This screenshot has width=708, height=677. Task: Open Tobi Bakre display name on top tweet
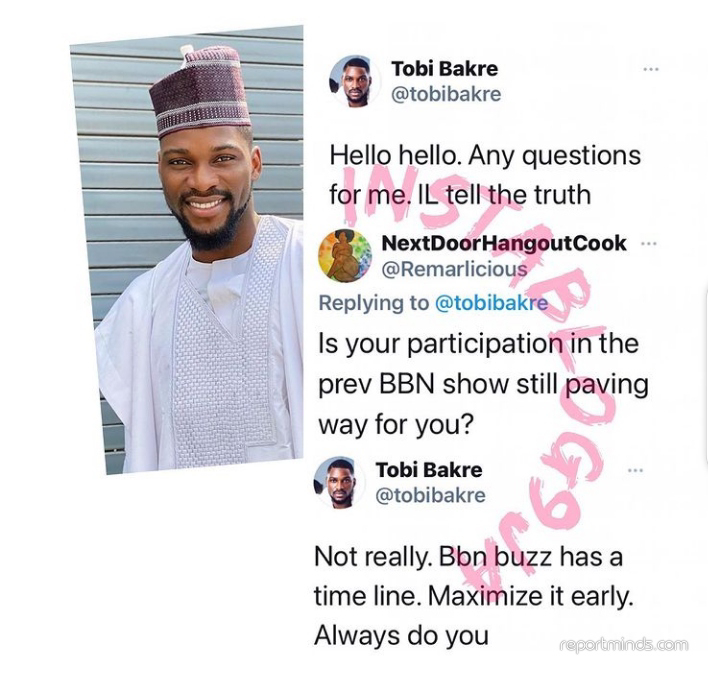pyautogui.click(x=444, y=69)
